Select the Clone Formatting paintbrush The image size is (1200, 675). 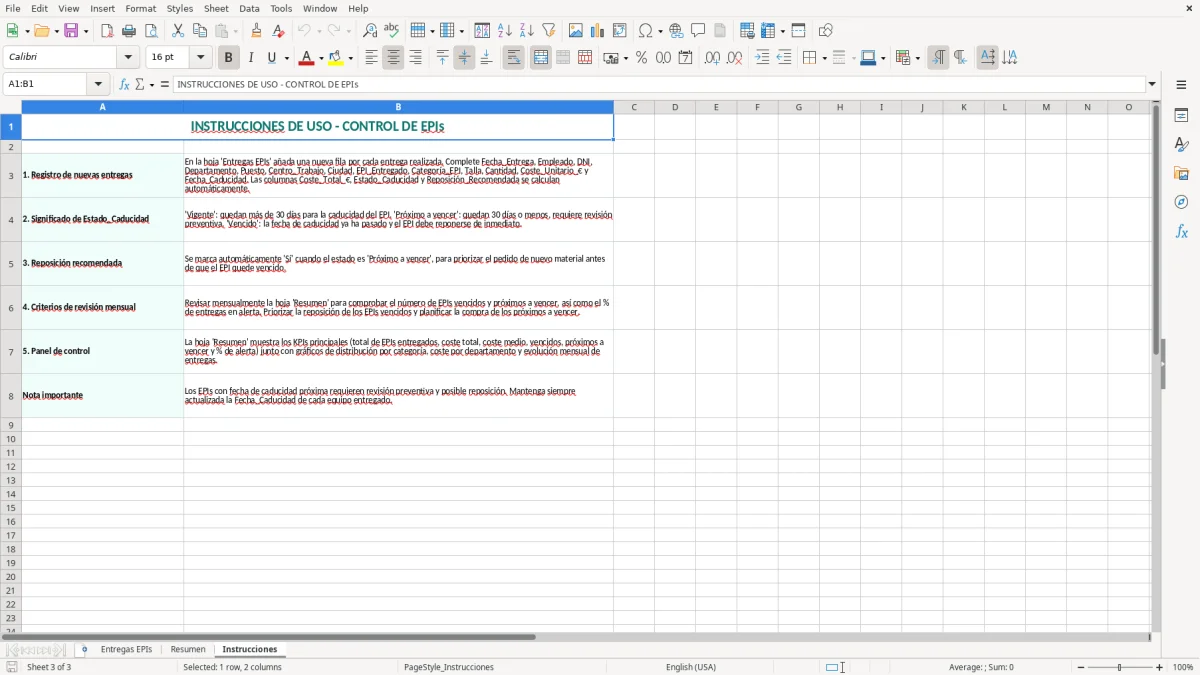coord(257,31)
